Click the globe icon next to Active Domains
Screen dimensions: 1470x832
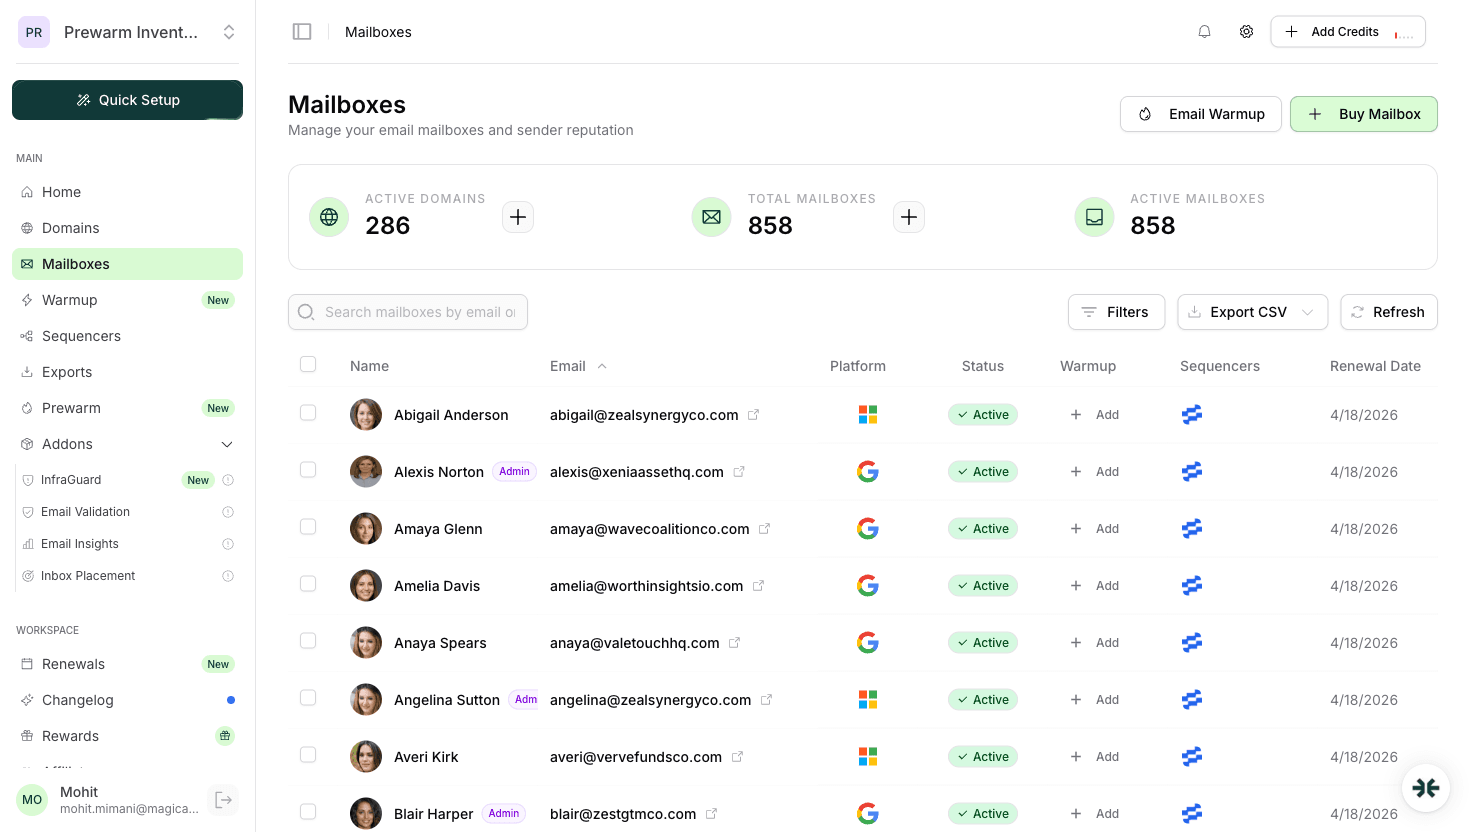point(329,217)
